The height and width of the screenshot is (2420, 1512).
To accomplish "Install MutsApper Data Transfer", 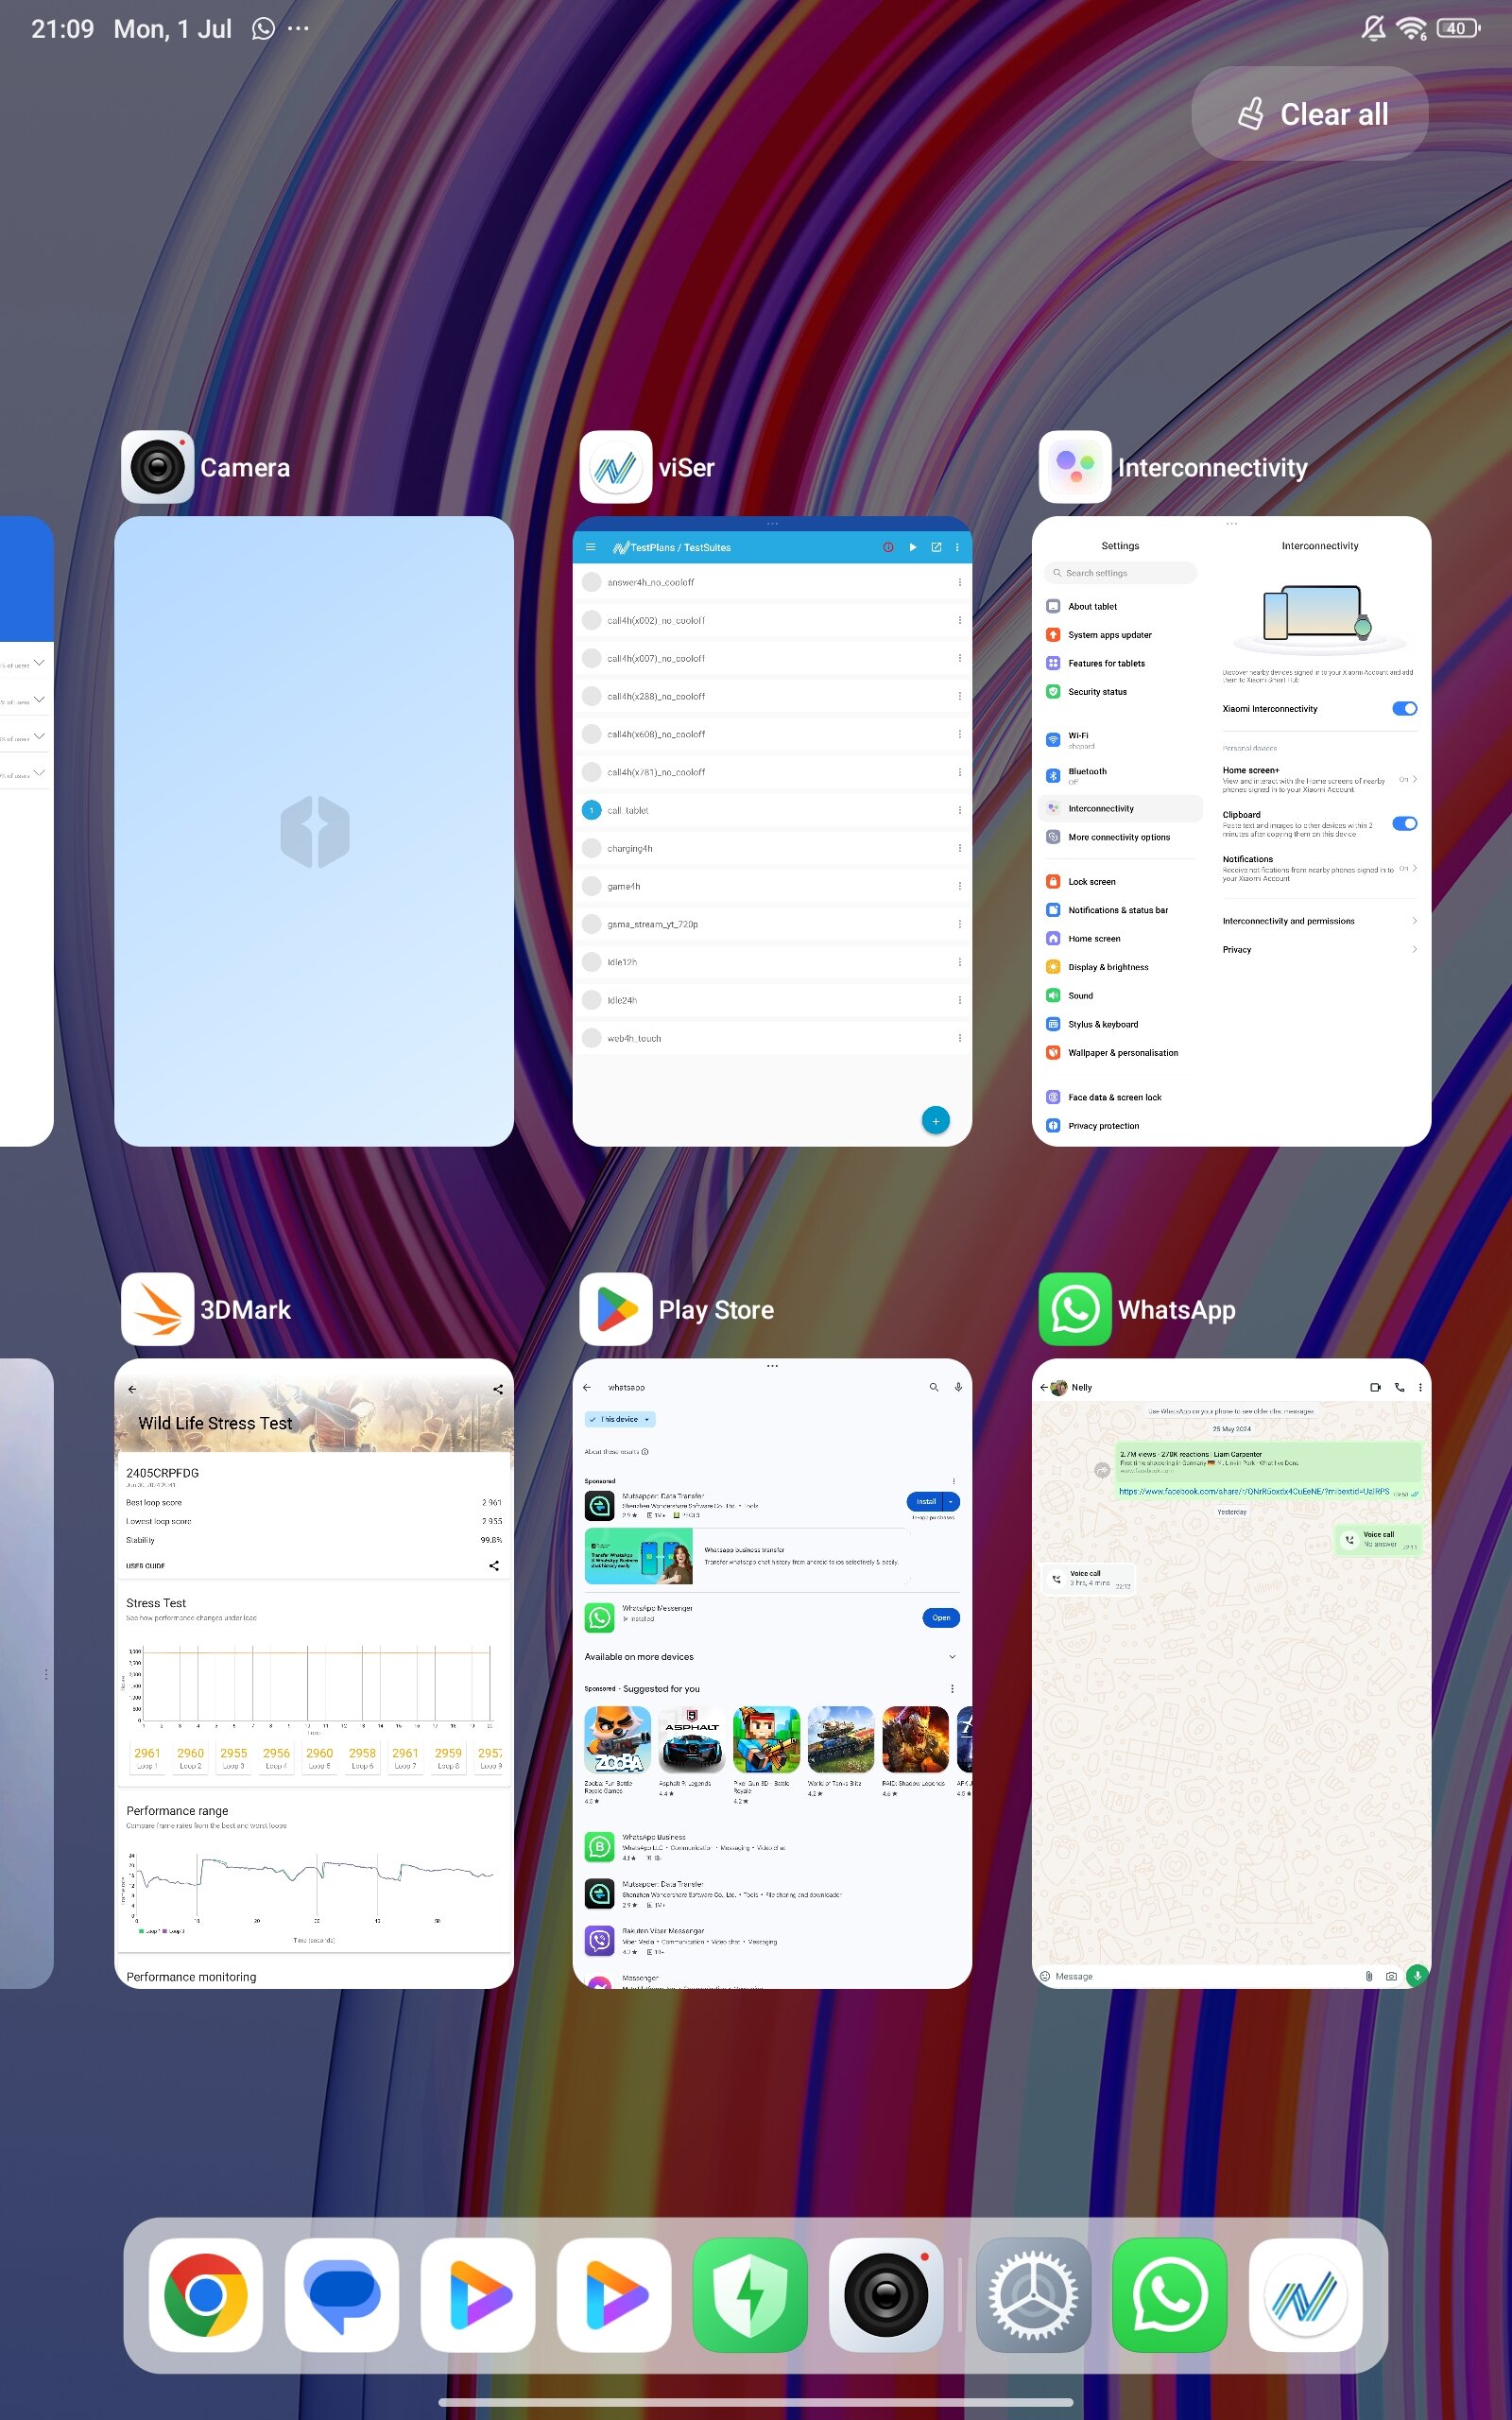I will [926, 1501].
